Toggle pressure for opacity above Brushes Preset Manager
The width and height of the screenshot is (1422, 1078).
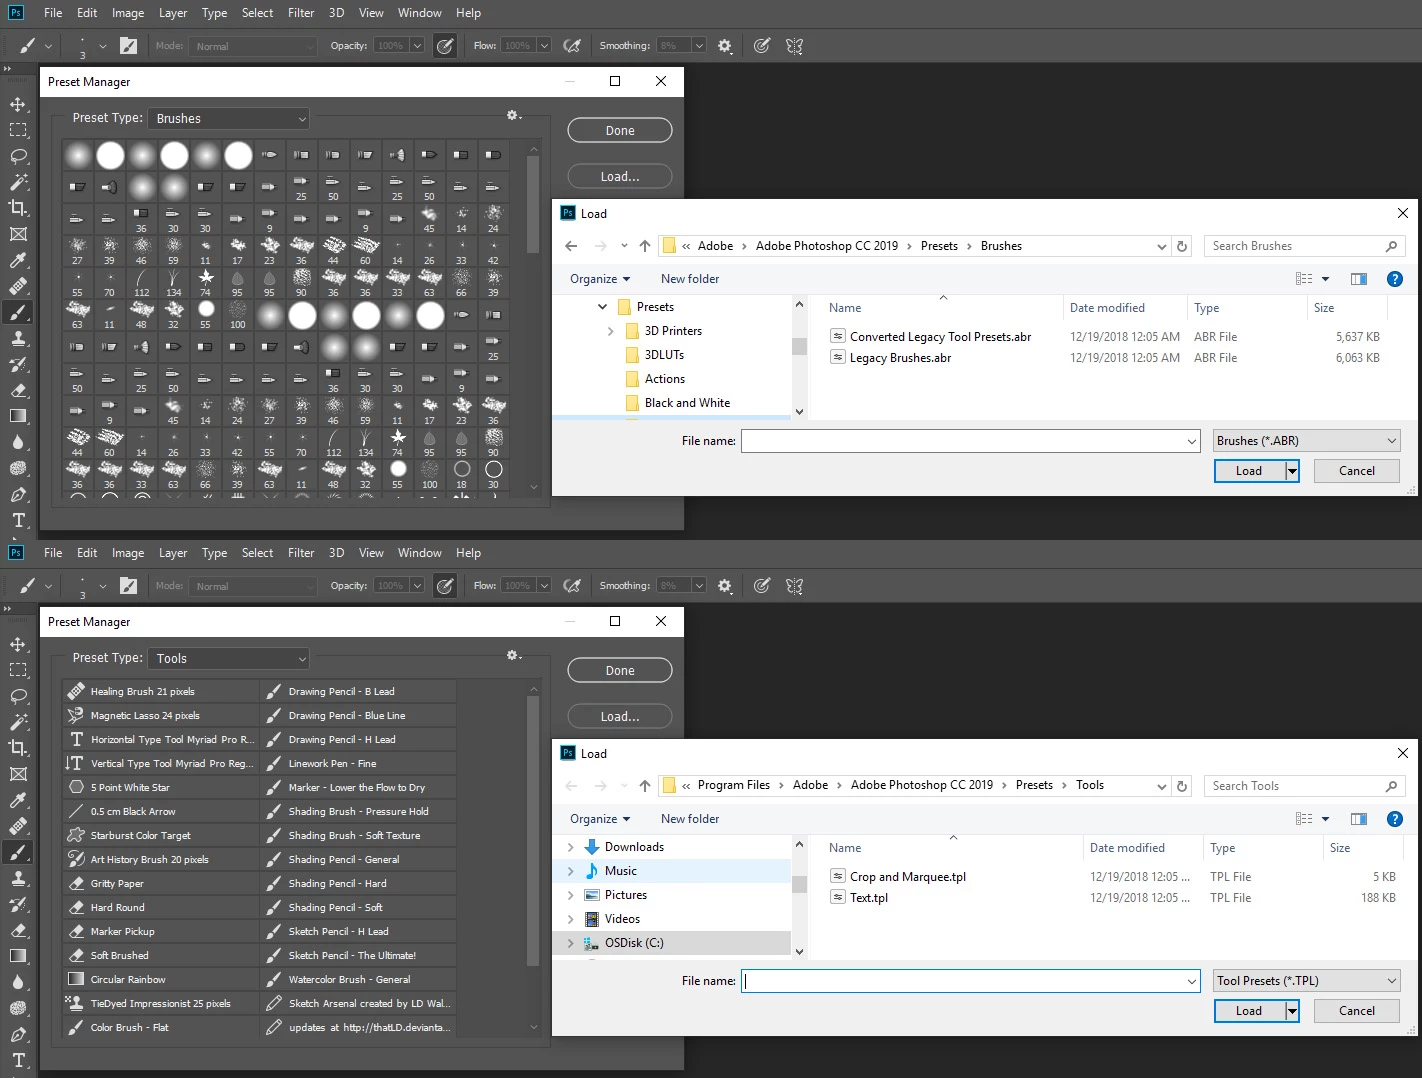pos(445,46)
